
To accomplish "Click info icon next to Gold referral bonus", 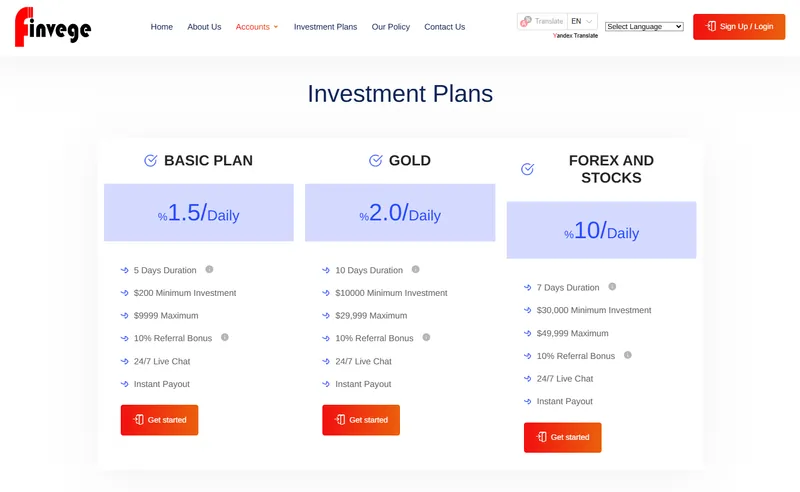I will 427,337.
